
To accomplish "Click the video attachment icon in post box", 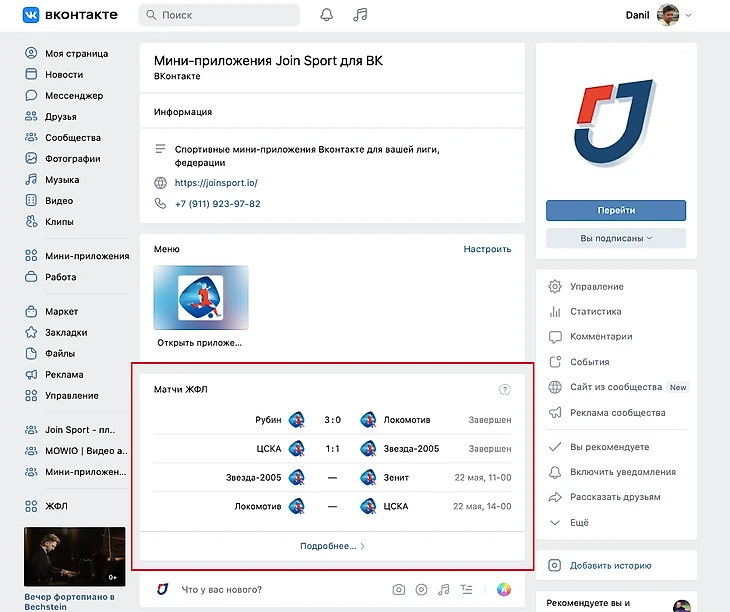I will 421,589.
